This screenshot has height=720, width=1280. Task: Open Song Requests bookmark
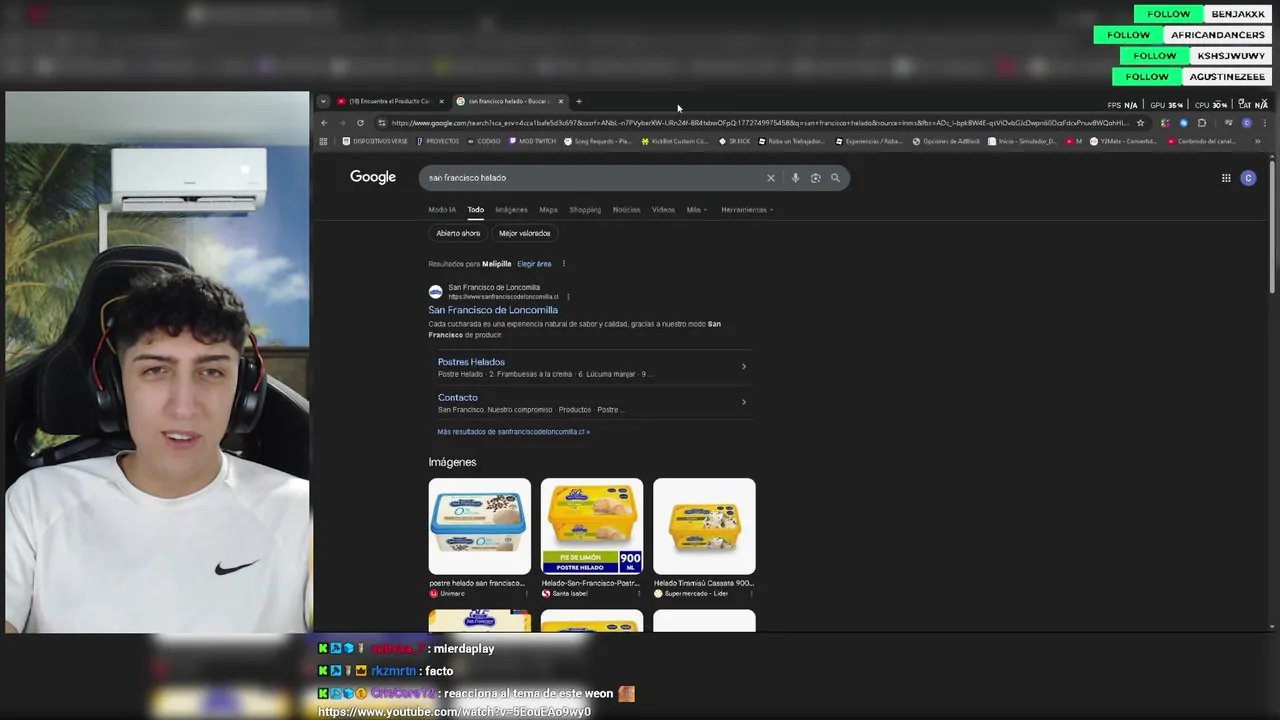598,141
